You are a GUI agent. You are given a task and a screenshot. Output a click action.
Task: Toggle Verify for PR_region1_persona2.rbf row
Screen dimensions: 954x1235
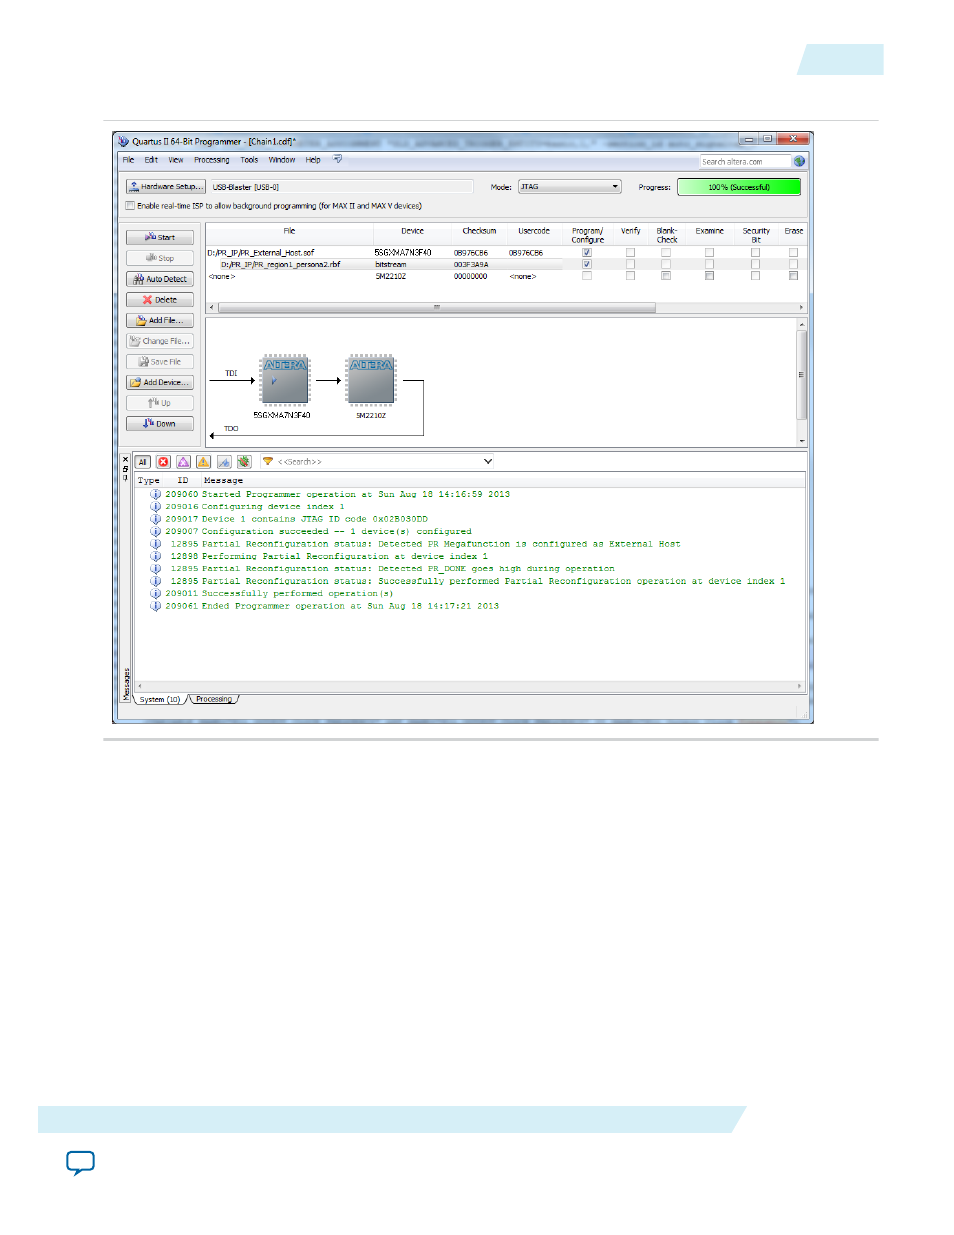coord(630,264)
